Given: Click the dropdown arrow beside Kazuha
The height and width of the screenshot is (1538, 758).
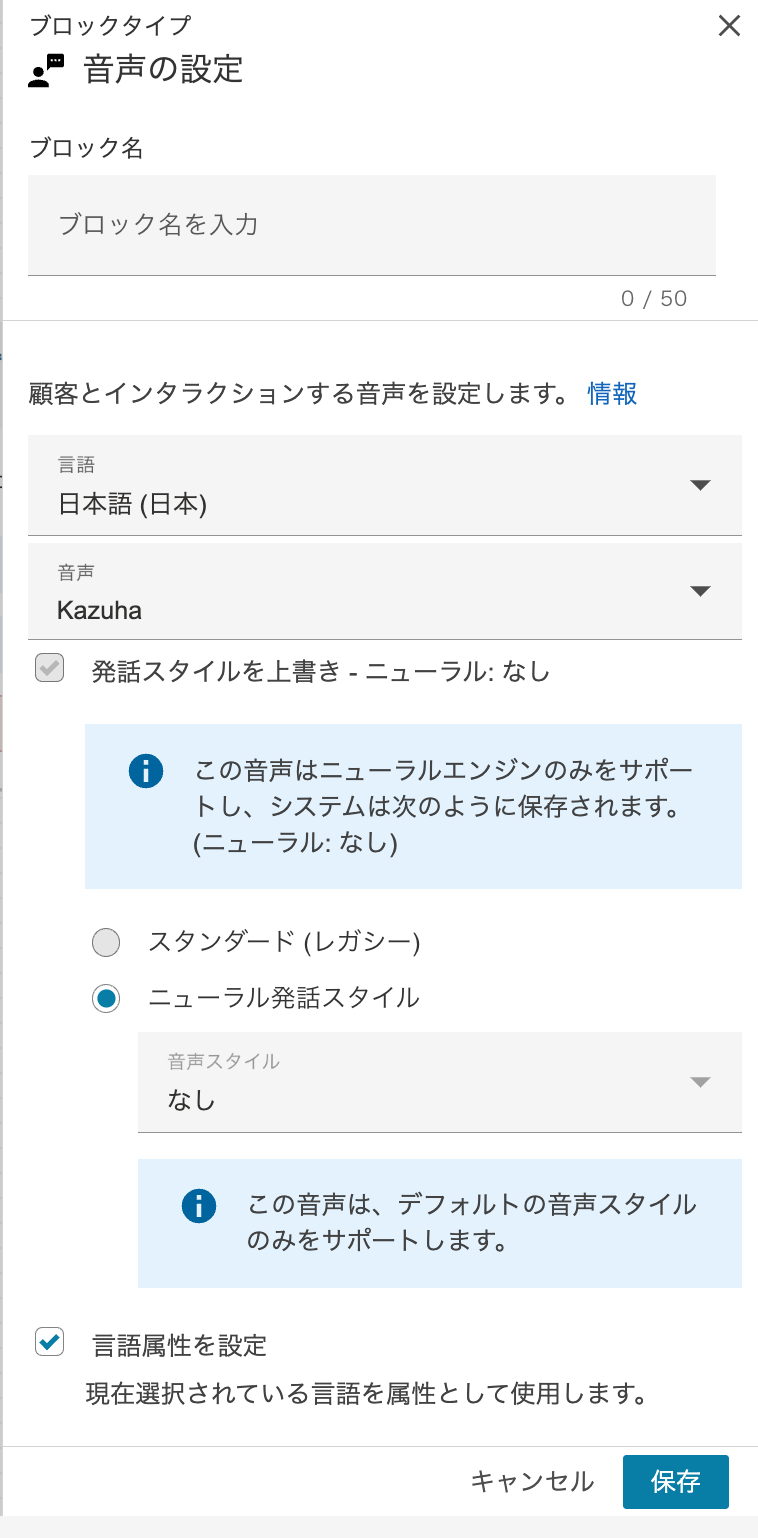Looking at the screenshot, I should (x=702, y=590).
